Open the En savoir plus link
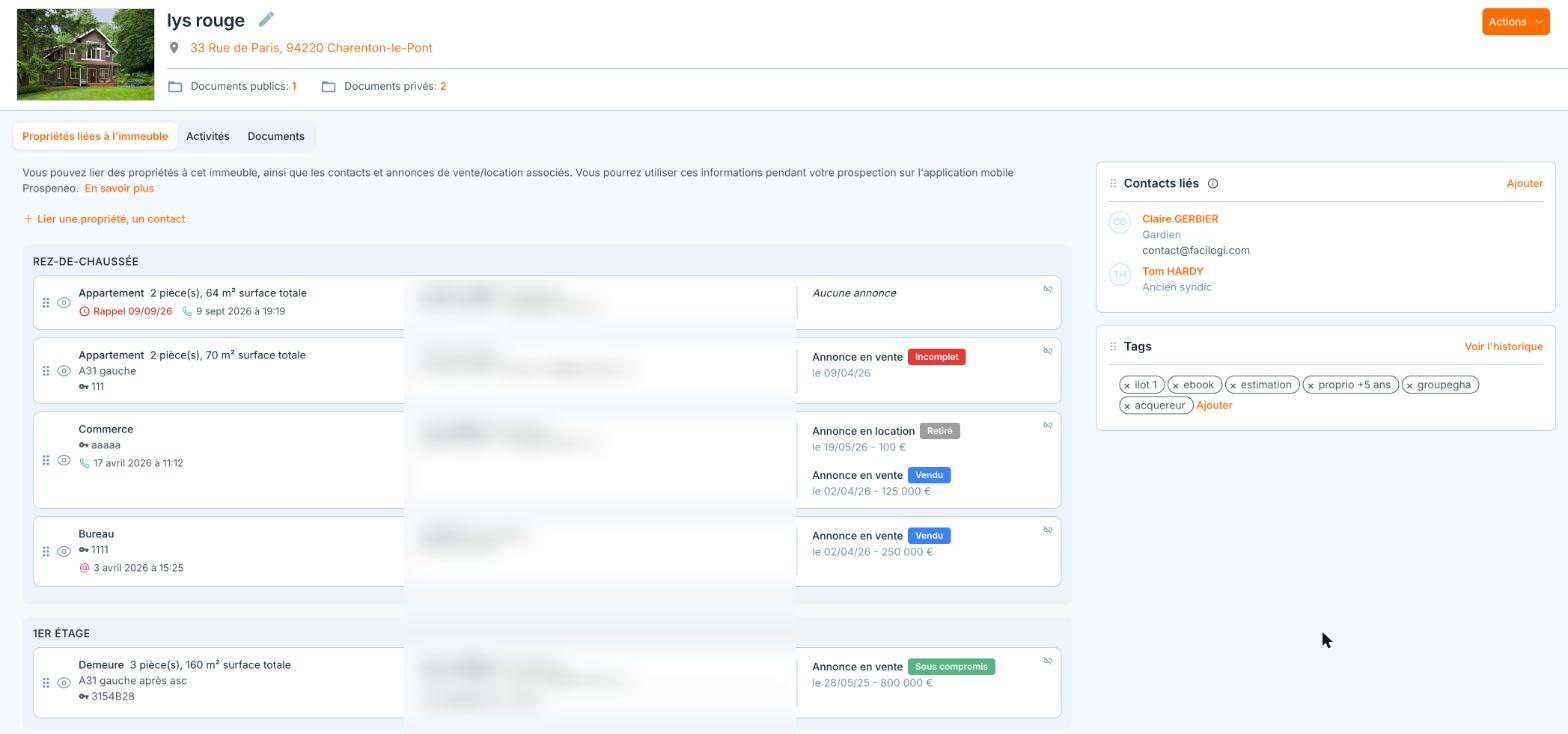The height and width of the screenshot is (734, 1568). click(x=119, y=188)
